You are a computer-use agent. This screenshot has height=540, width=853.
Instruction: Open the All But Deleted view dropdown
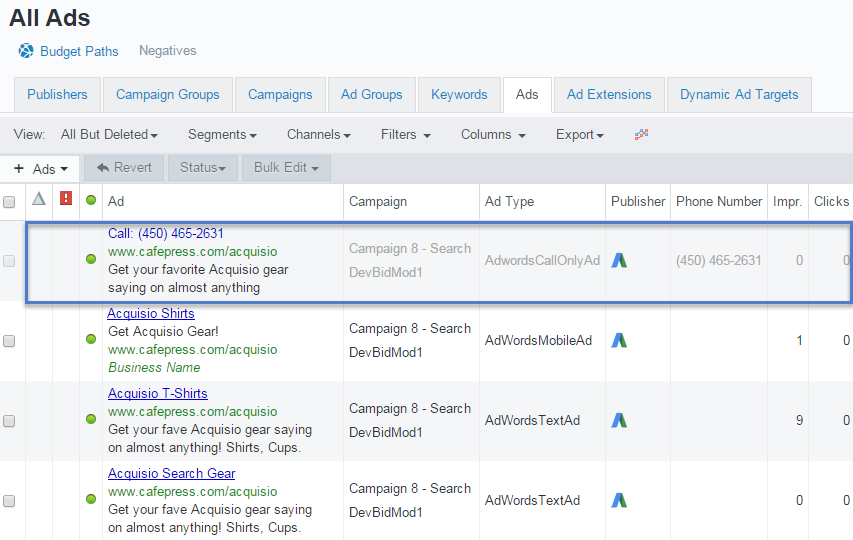point(109,134)
